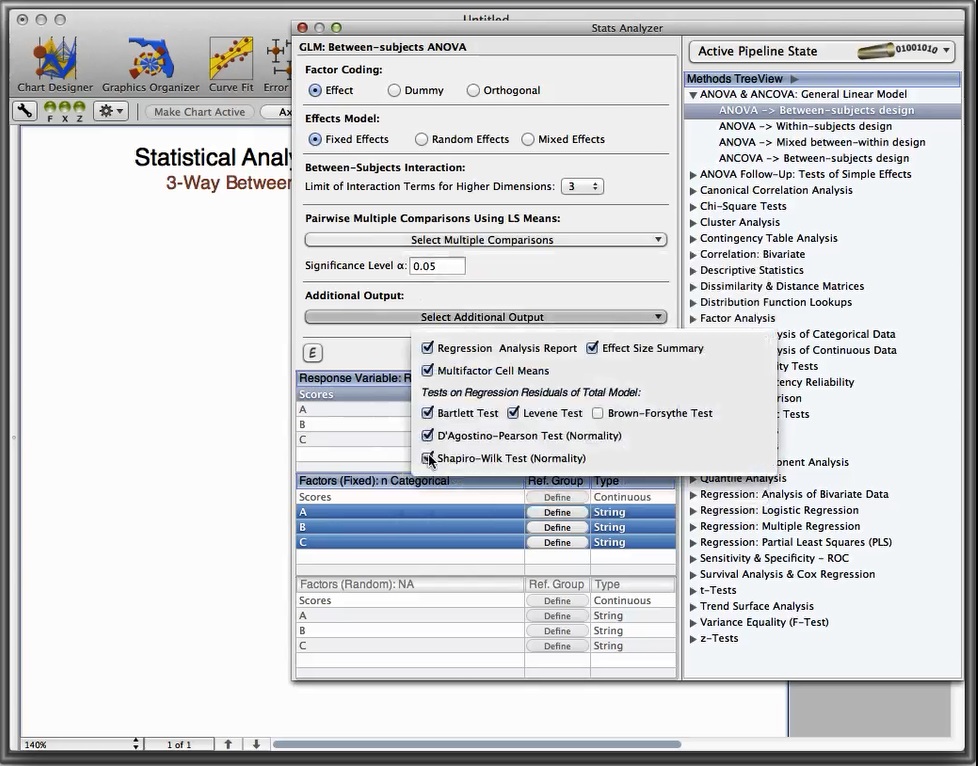
Task: Change interaction terms limit dropdown
Action: click(582, 187)
